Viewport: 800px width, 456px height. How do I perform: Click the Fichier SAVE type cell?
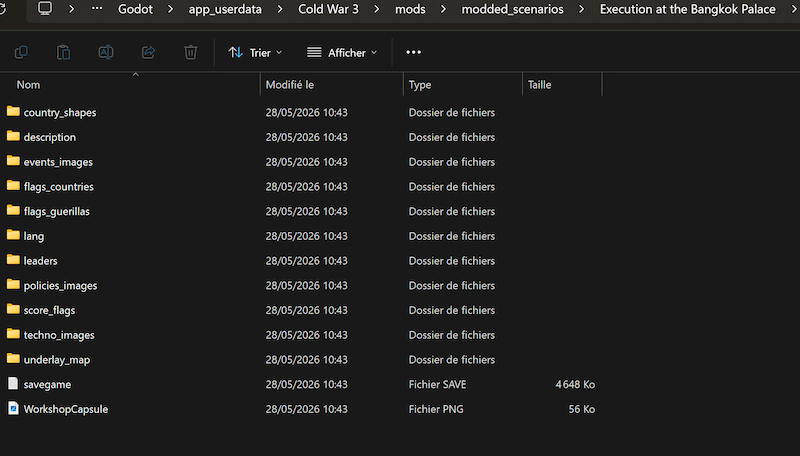click(x=437, y=385)
